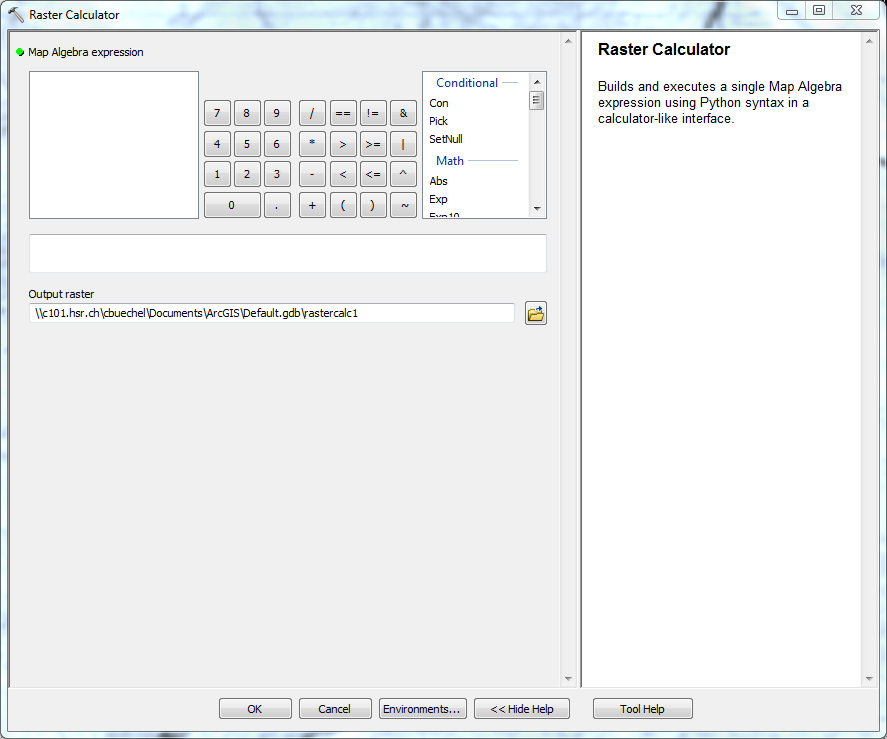887x739 pixels.
Task: Pick the Abs math function
Action: pos(439,181)
